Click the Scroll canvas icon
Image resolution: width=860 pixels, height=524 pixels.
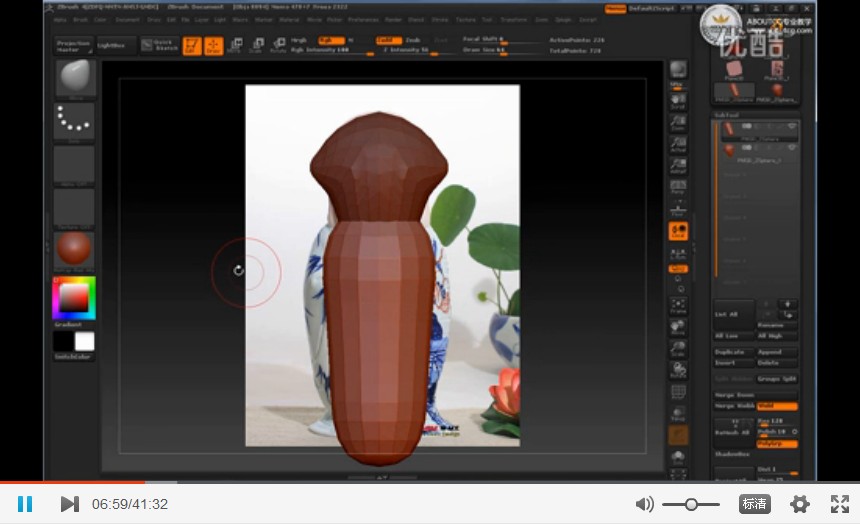click(x=678, y=101)
